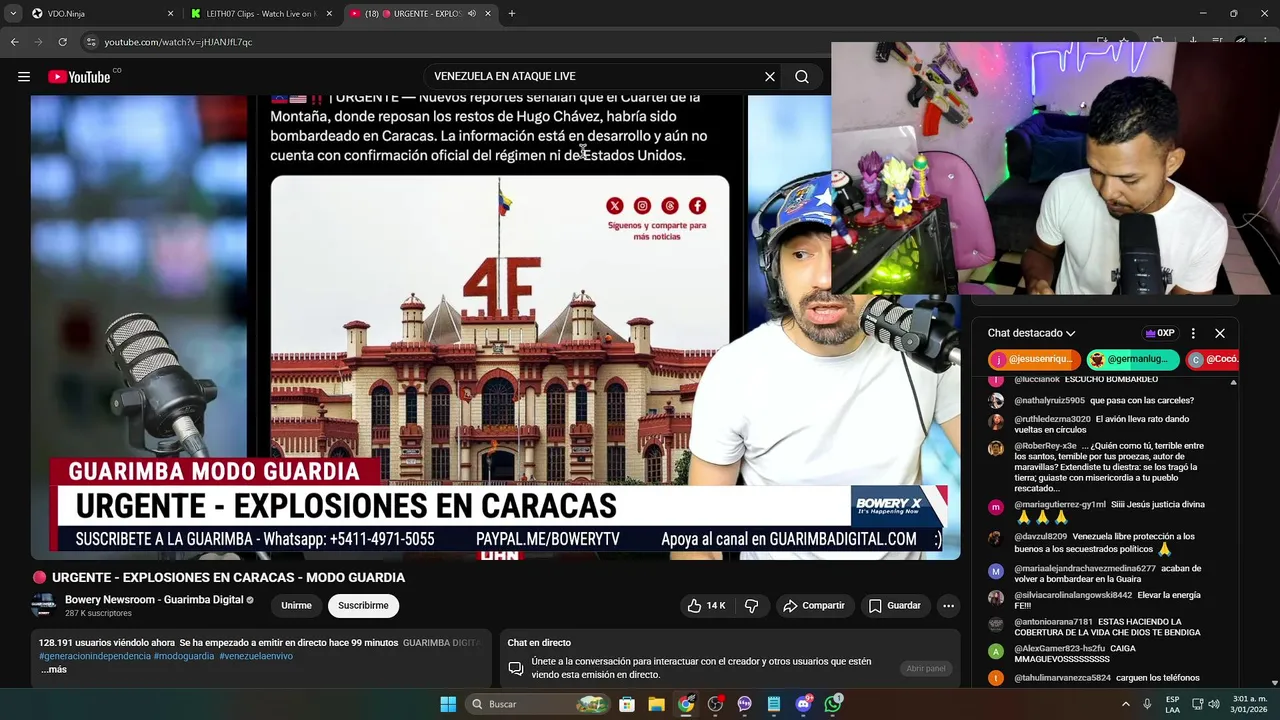Click @antonioarana7181 chat username
Image resolution: width=1280 pixels, height=720 pixels.
tap(1053, 622)
